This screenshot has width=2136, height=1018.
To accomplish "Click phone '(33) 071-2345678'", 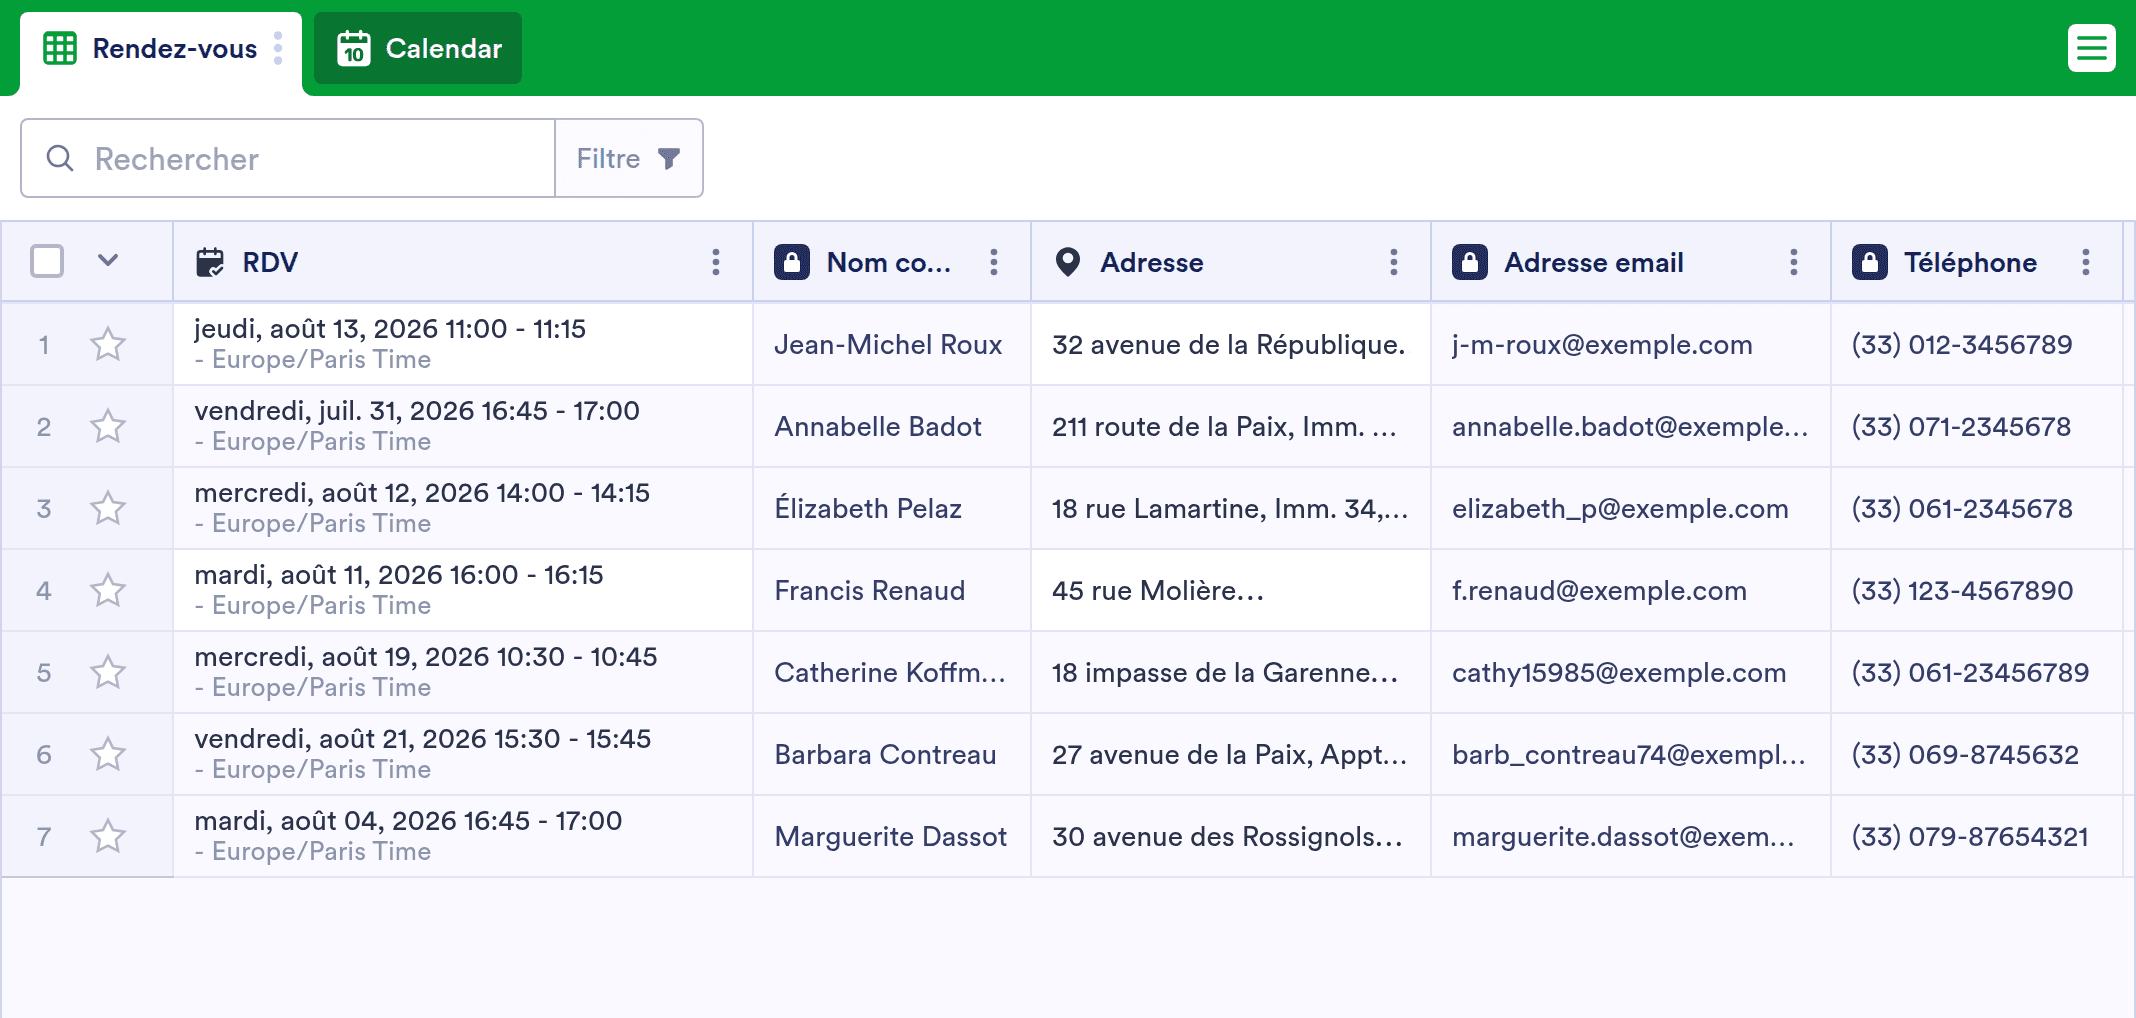I will (1961, 426).
